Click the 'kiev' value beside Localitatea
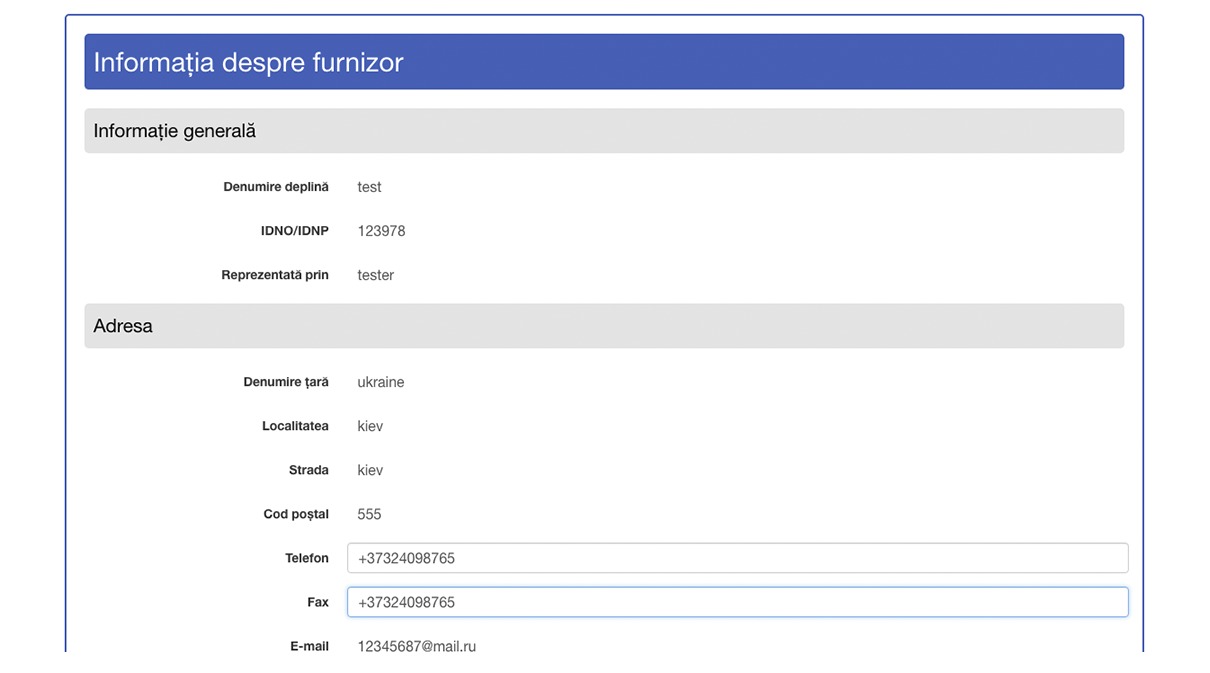The height and width of the screenshot is (673, 1210). point(370,426)
